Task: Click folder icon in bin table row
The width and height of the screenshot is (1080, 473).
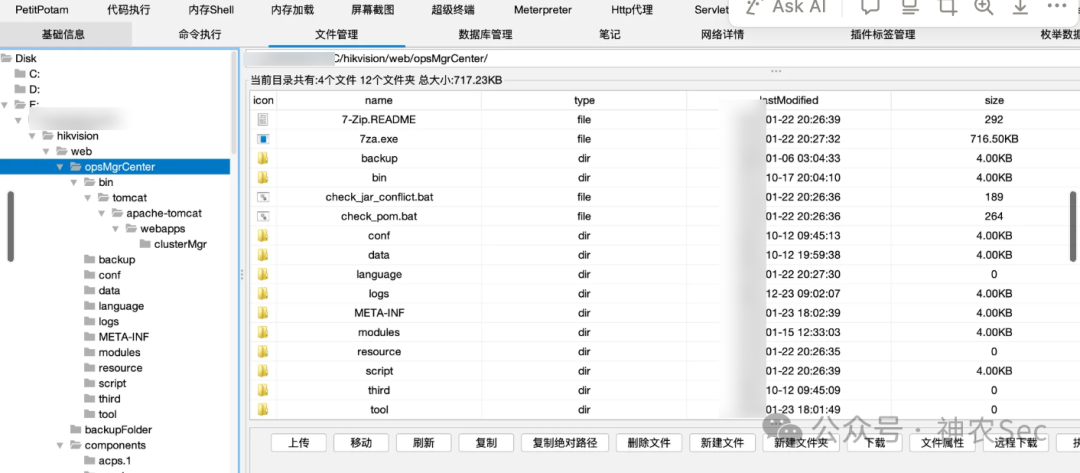Action: [262, 177]
